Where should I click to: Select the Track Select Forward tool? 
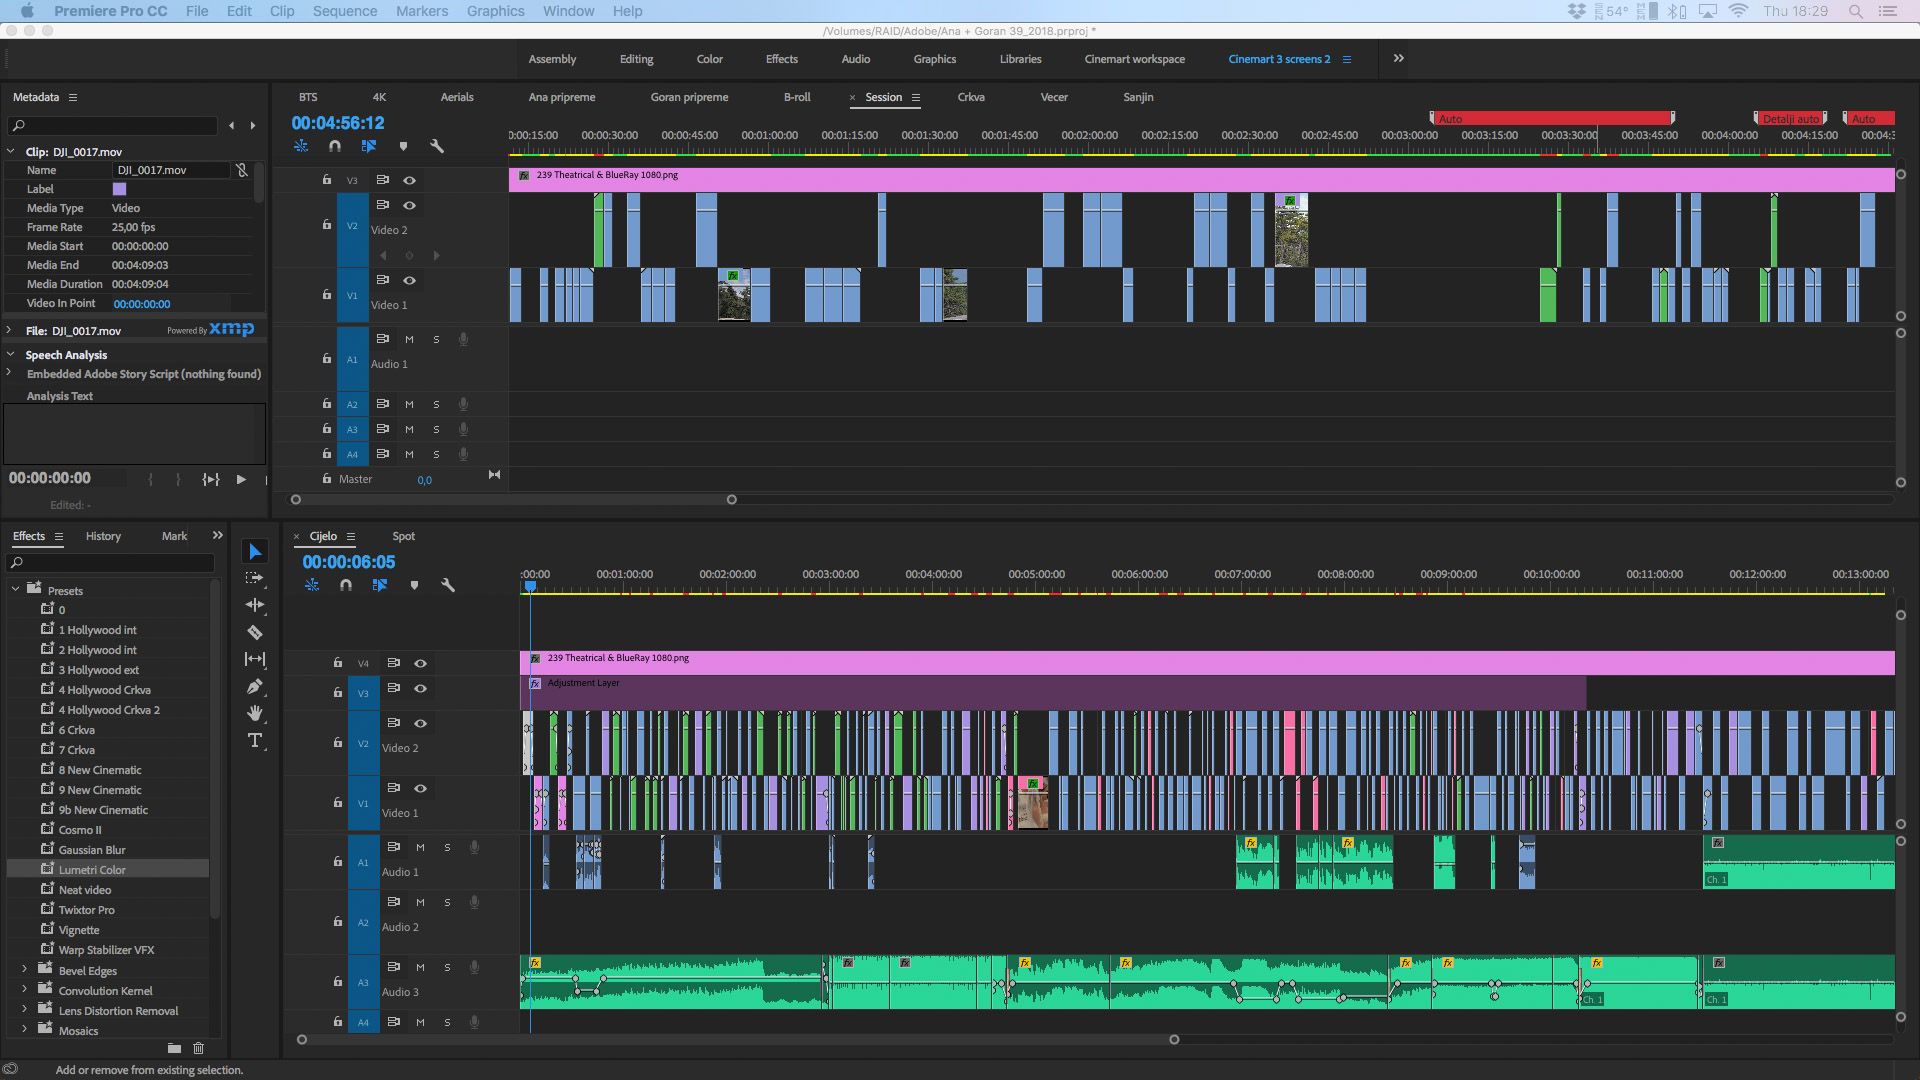click(x=255, y=578)
